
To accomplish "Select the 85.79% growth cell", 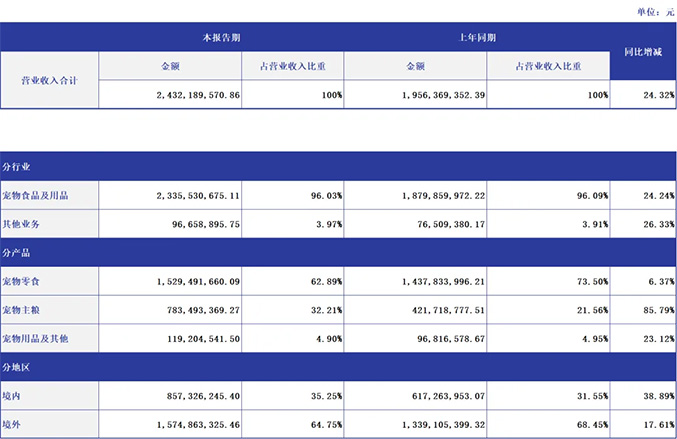I will pos(643,311).
